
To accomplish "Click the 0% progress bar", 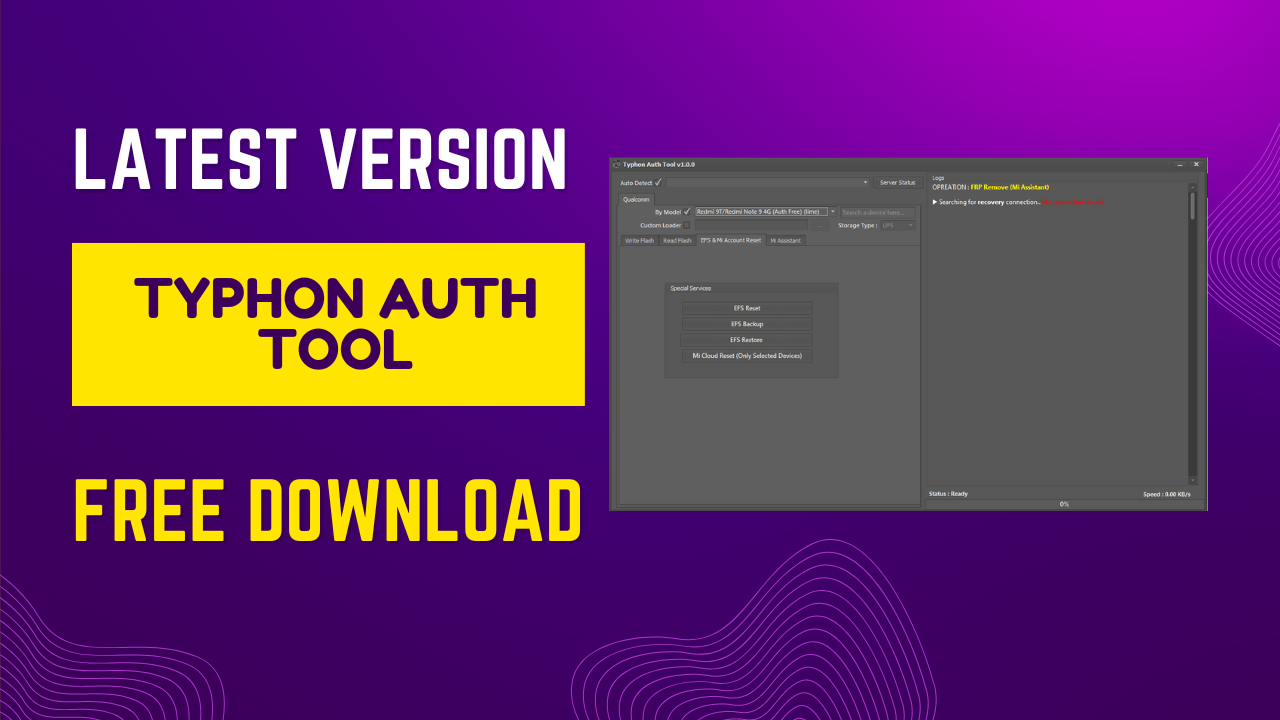I will click(1064, 504).
